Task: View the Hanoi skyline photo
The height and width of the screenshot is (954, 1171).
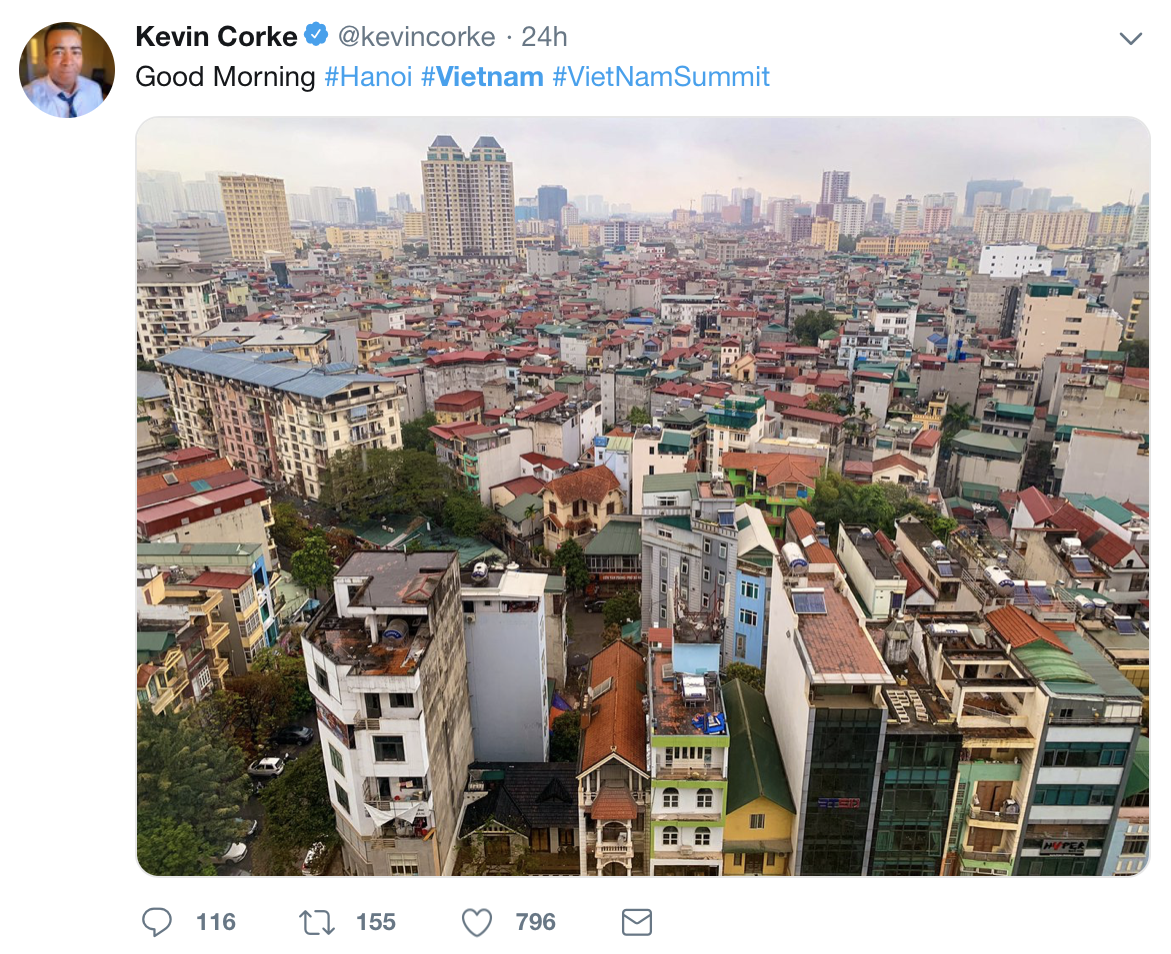Action: 642,496
